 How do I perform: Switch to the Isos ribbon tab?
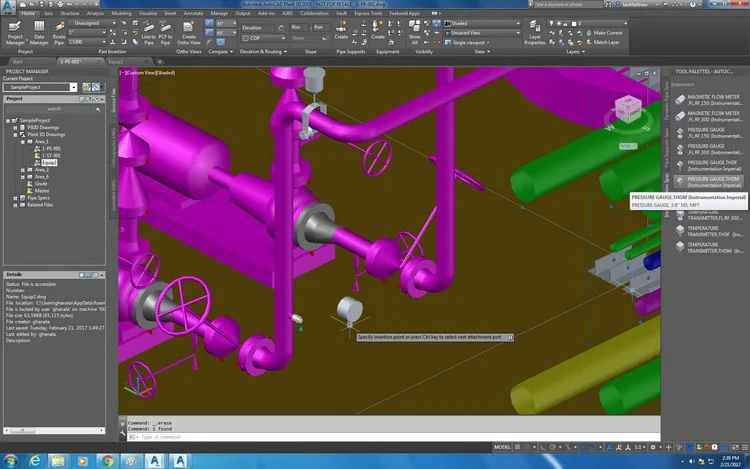[49, 13]
